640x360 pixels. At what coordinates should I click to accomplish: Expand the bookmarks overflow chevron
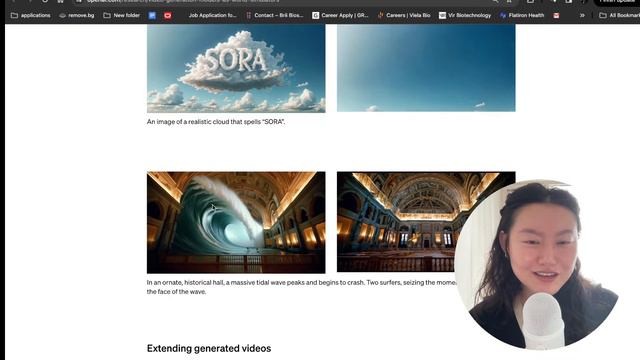[582, 16]
